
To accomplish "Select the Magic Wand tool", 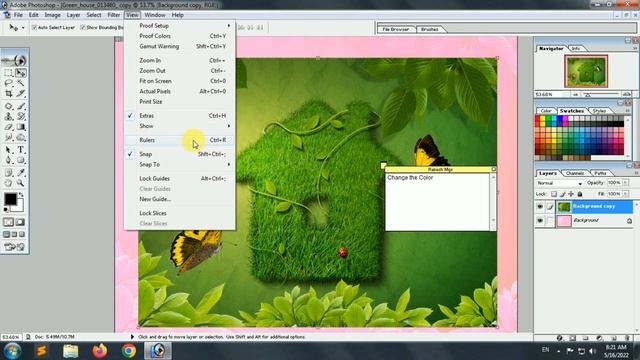I will [x=20, y=83].
